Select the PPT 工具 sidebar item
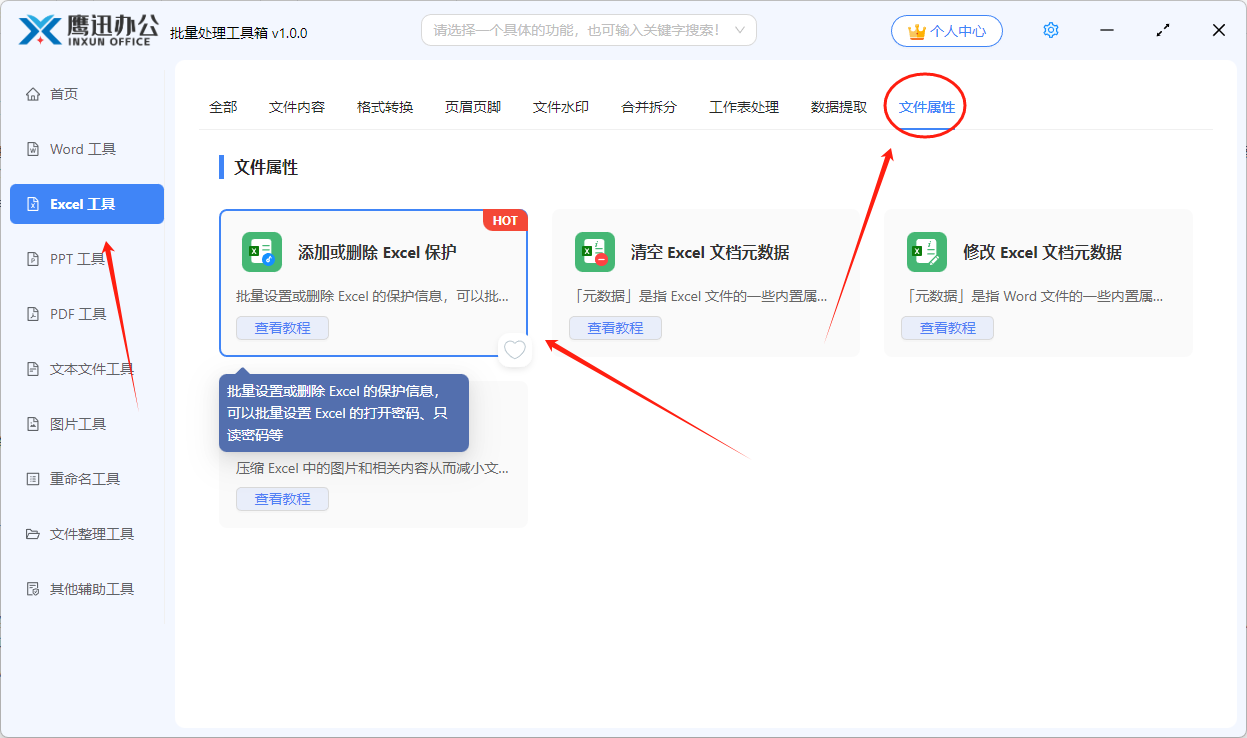Screen dimensions: 1247x738 click(84, 258)
